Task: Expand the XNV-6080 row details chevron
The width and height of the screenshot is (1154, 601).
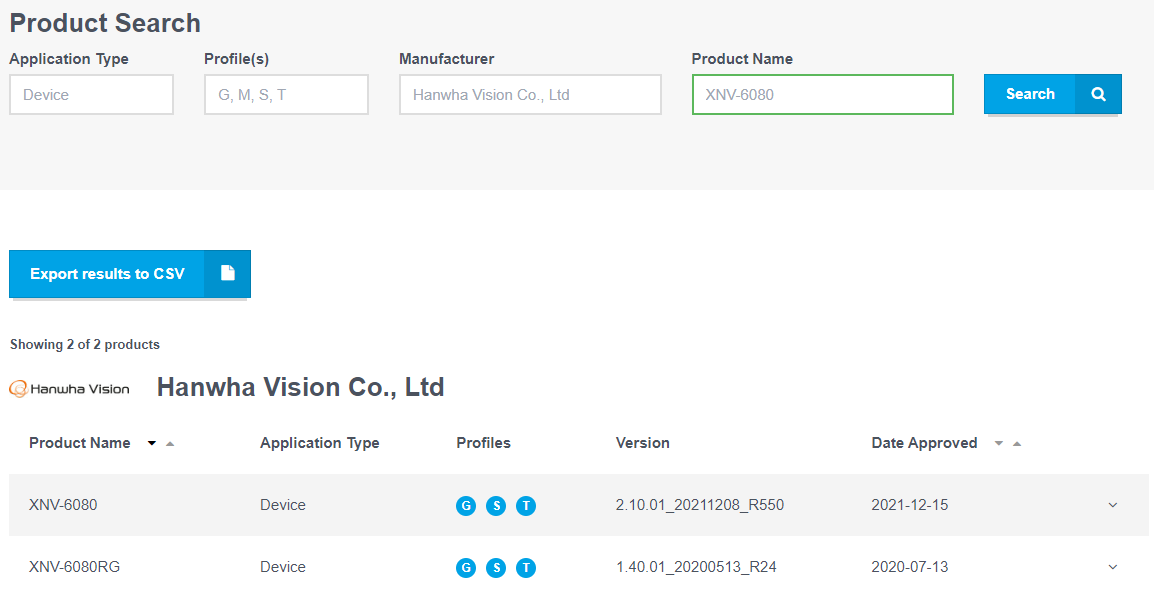Action: point(1113,505)
